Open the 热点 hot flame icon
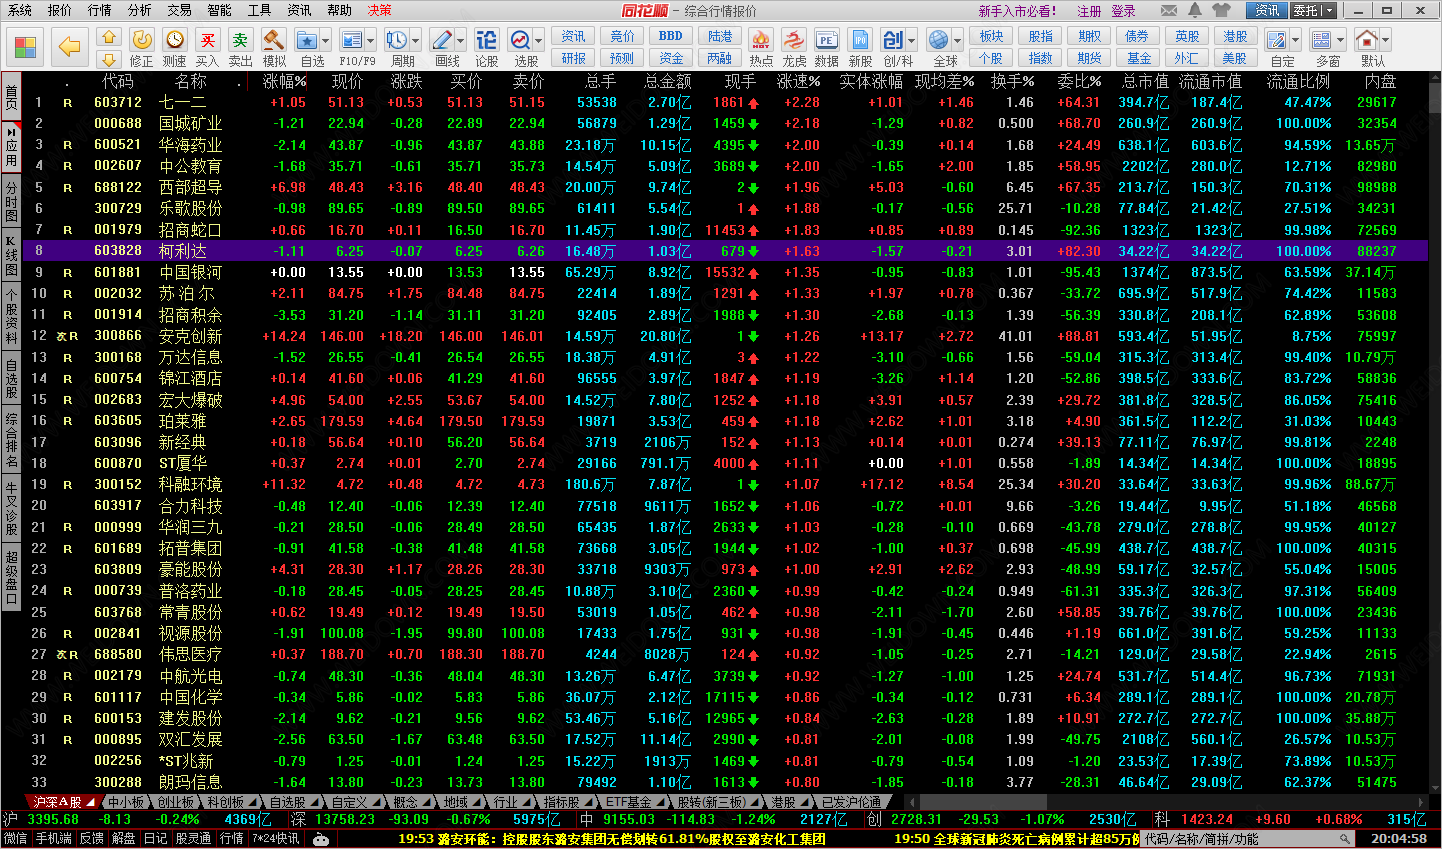Image resolution: width=1442 pixels, height=849 pixels. pyautogui.click(x=761, y=40)
